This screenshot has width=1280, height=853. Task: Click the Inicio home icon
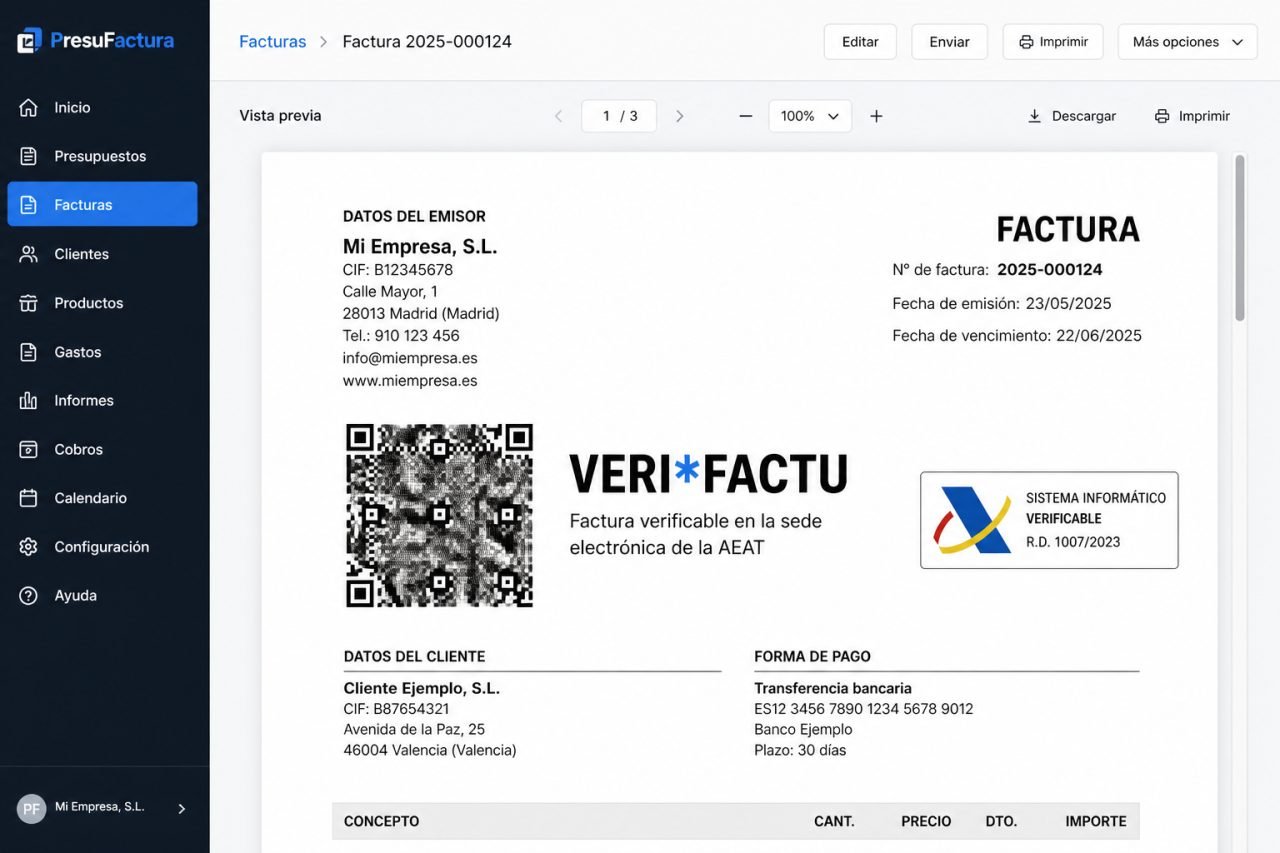(x=28, y=108)
